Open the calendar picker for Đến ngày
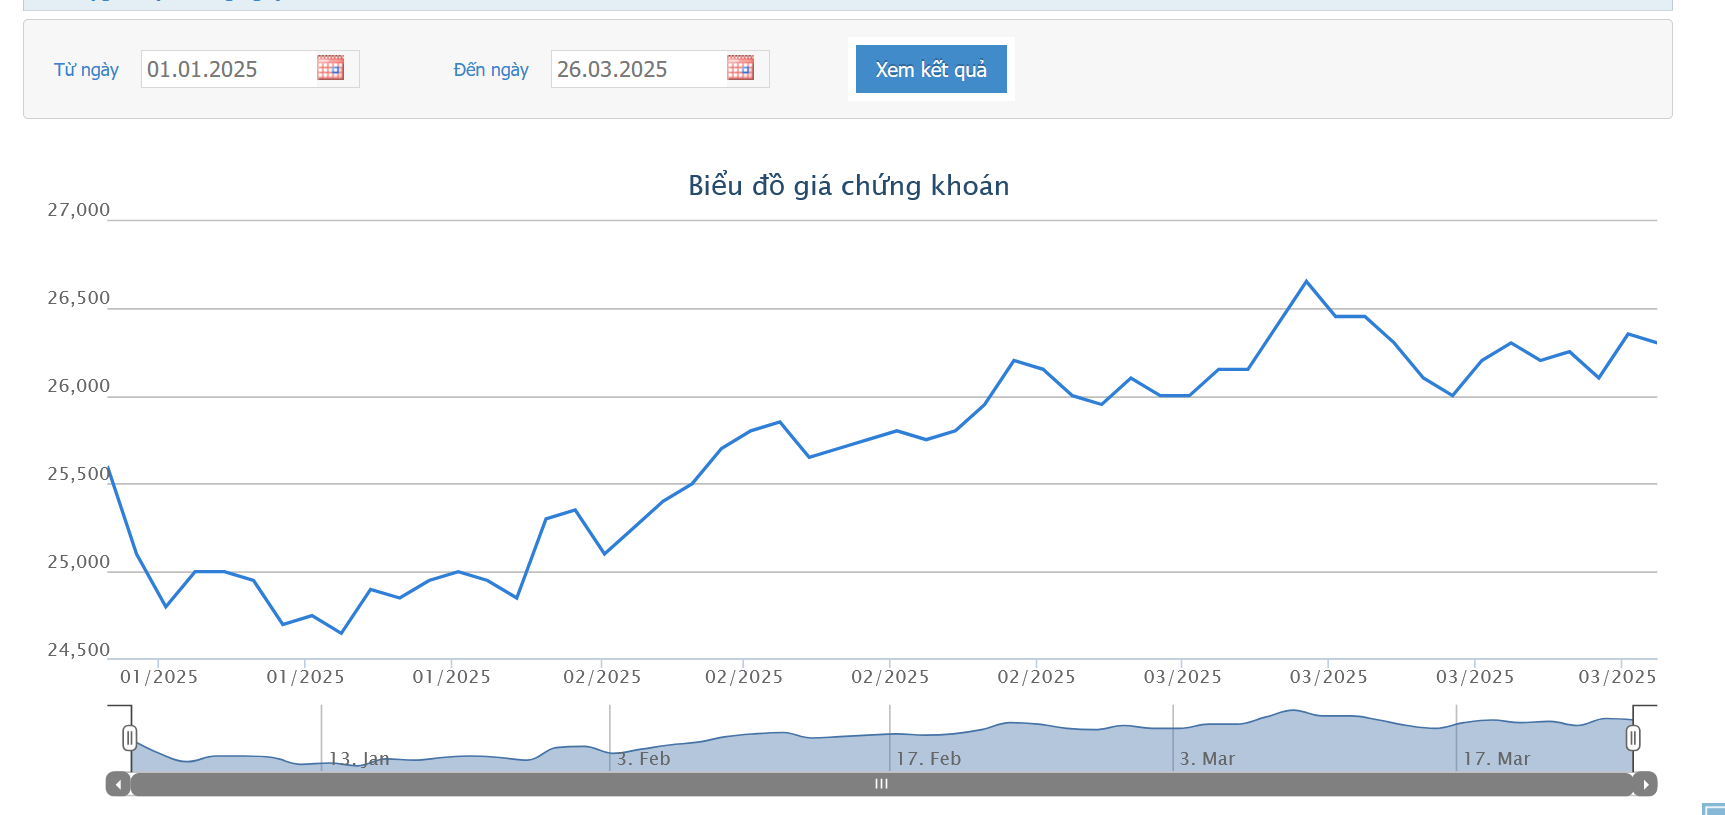Screen dimensions: 1725x815 (740, 68)
